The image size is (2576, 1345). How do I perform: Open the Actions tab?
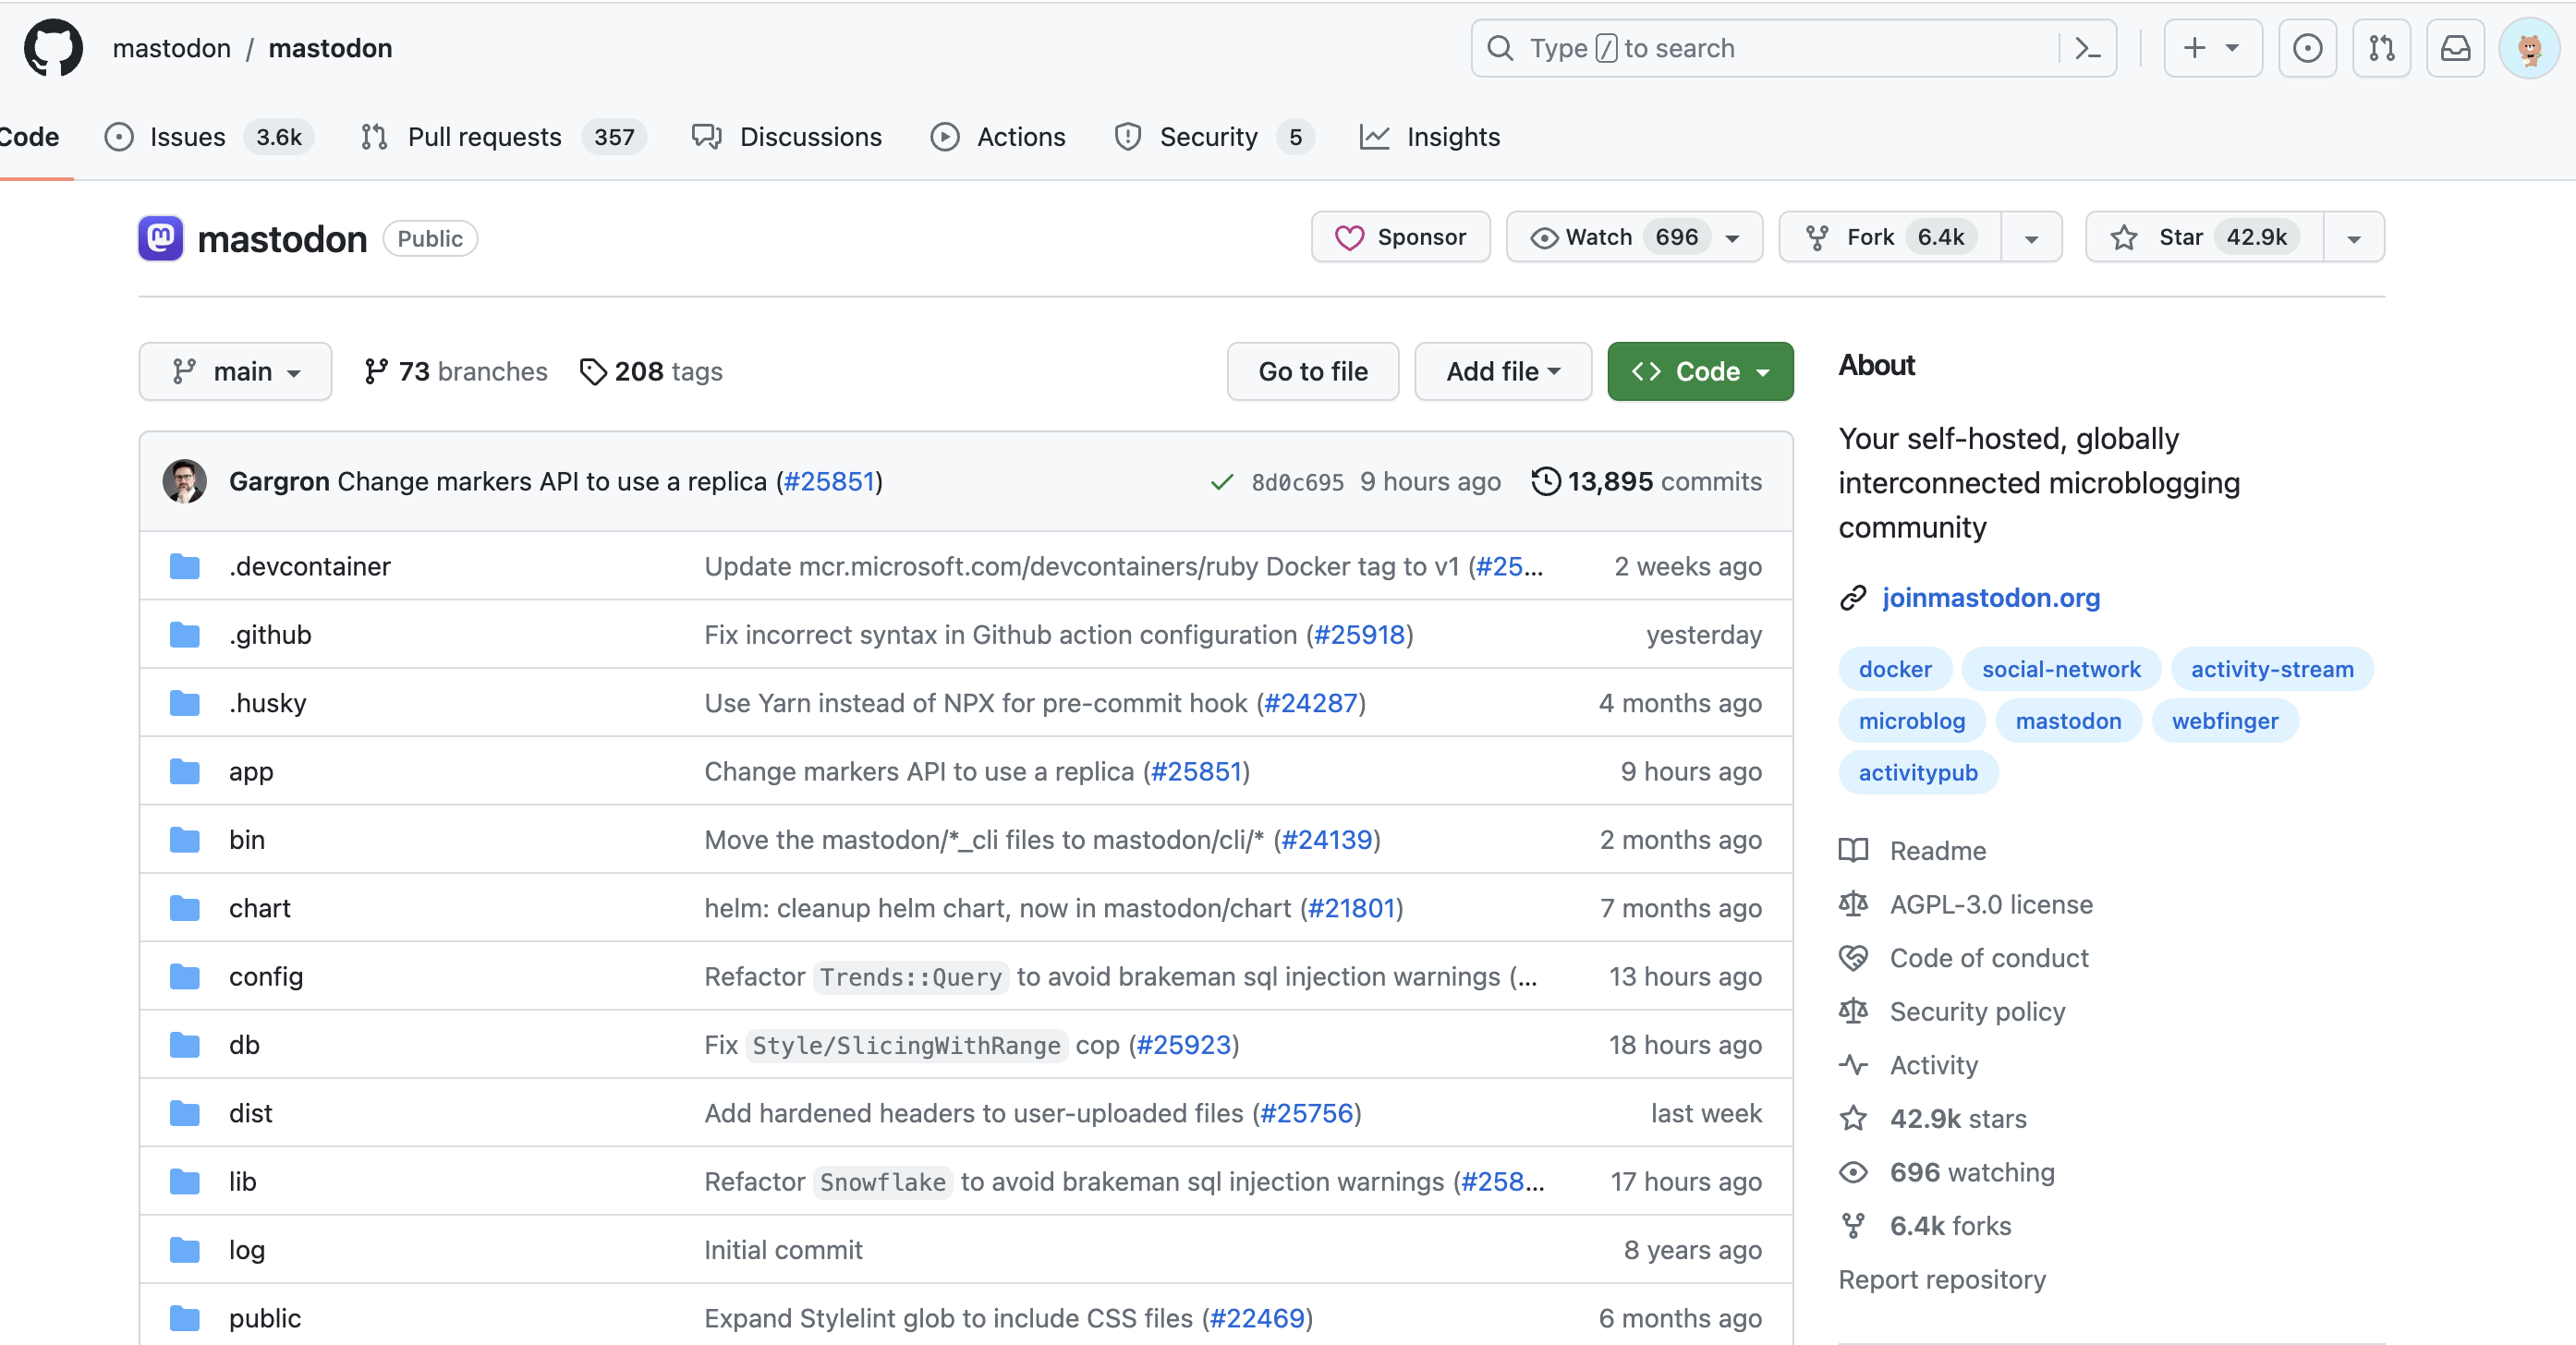pos(998,137)
